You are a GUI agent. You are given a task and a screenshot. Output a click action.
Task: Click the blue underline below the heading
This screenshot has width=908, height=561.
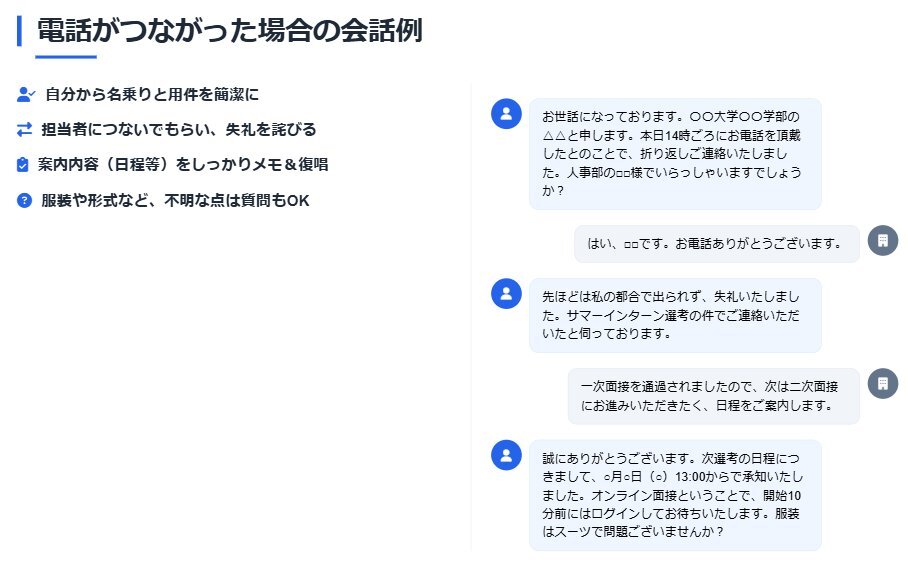pos(66,57)
